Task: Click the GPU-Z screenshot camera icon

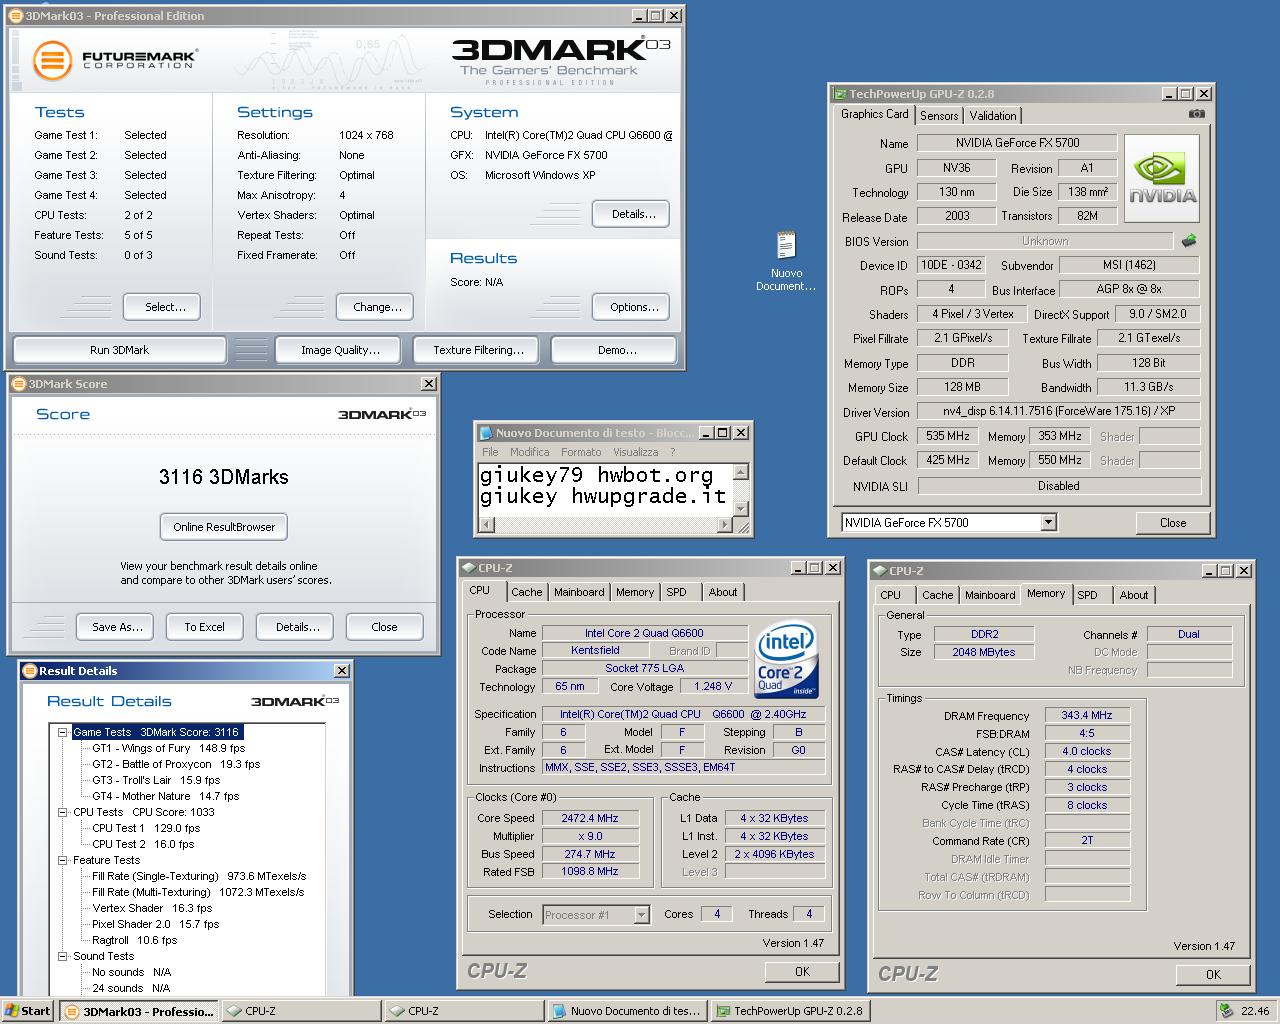Action: tap(1196, 114)
